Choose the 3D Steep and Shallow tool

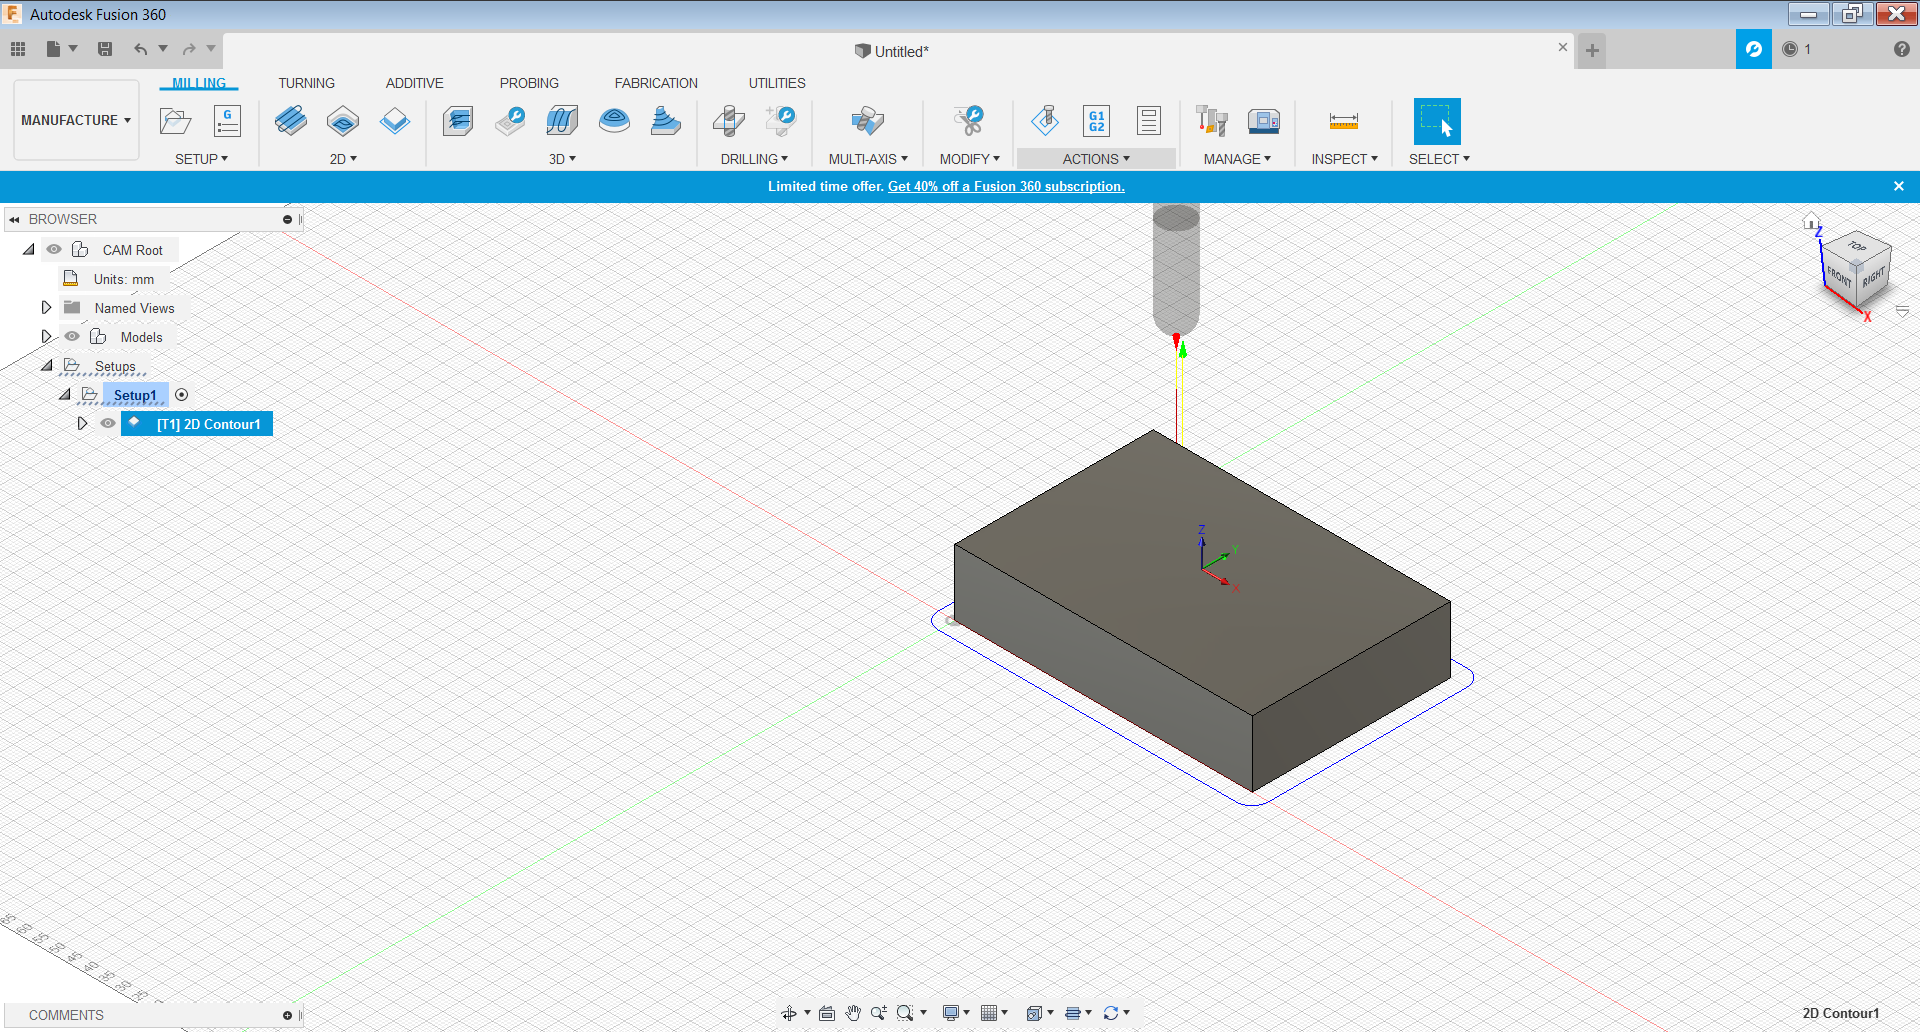(x=666, y=121)
